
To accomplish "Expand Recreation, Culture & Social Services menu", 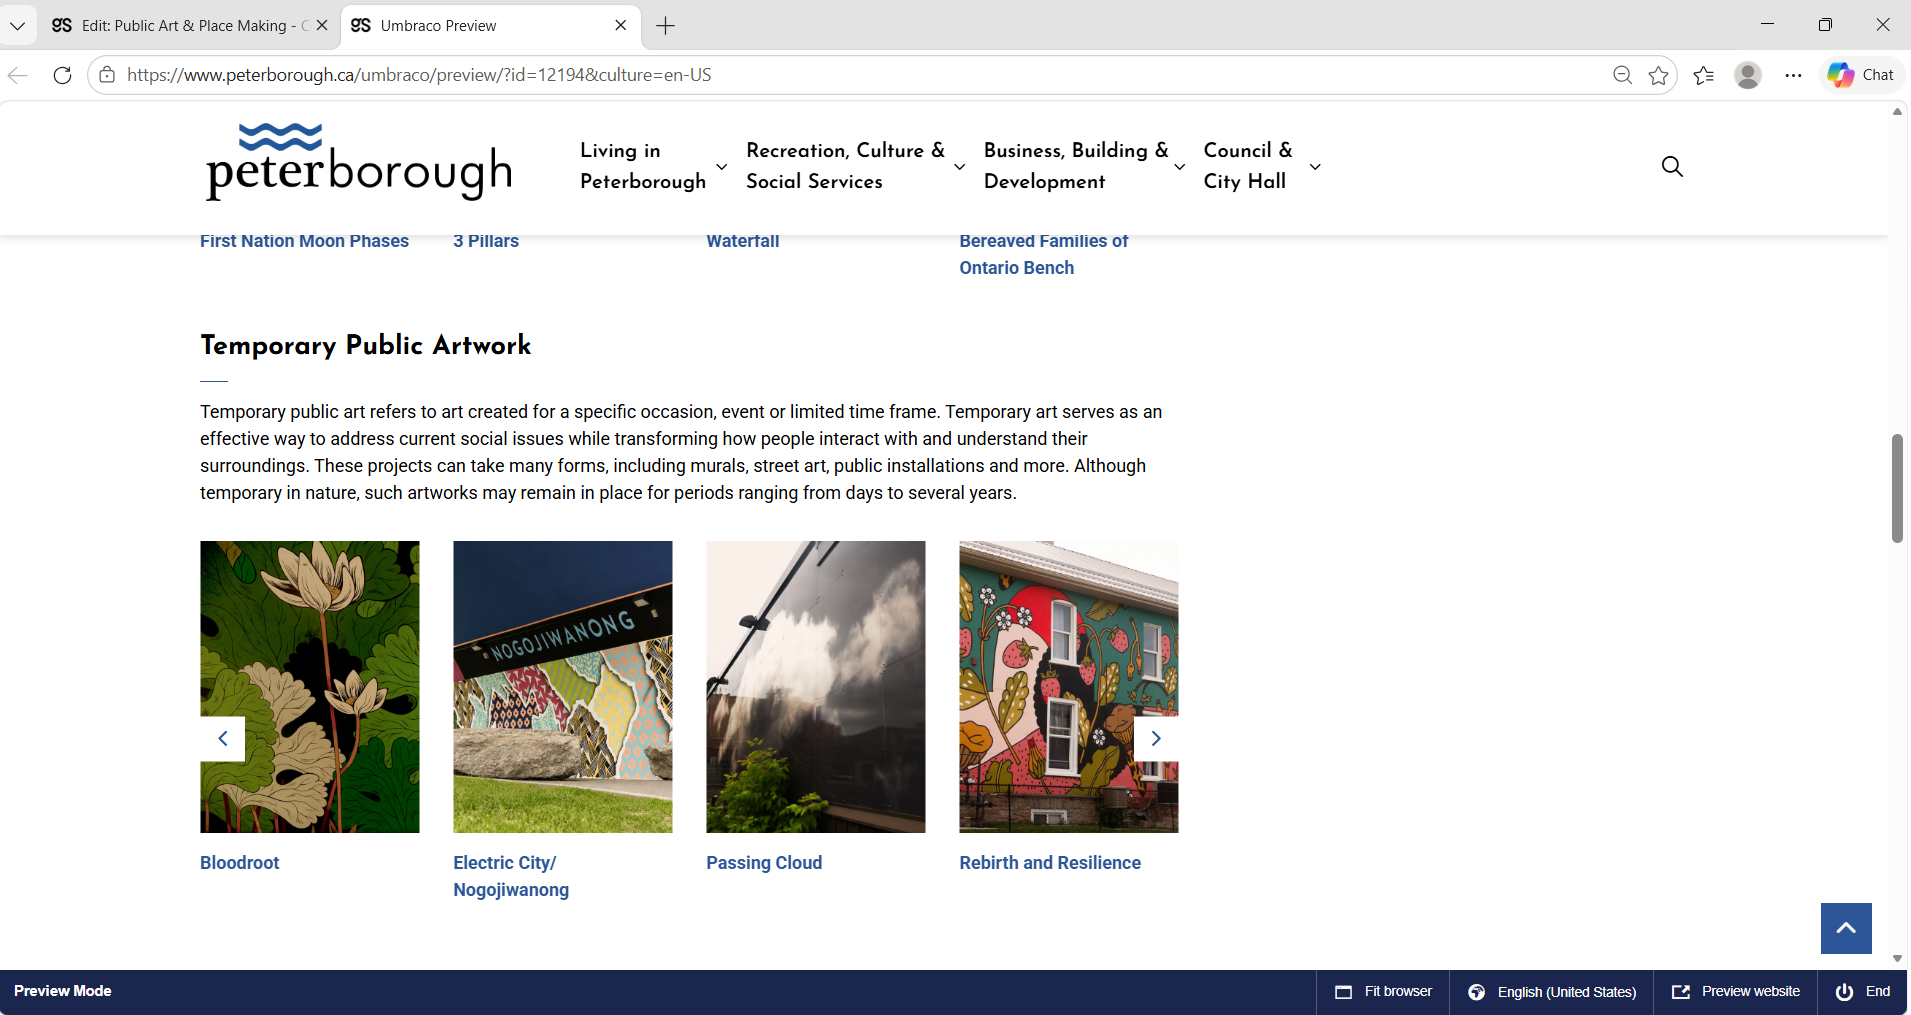I will coord(959,167).
